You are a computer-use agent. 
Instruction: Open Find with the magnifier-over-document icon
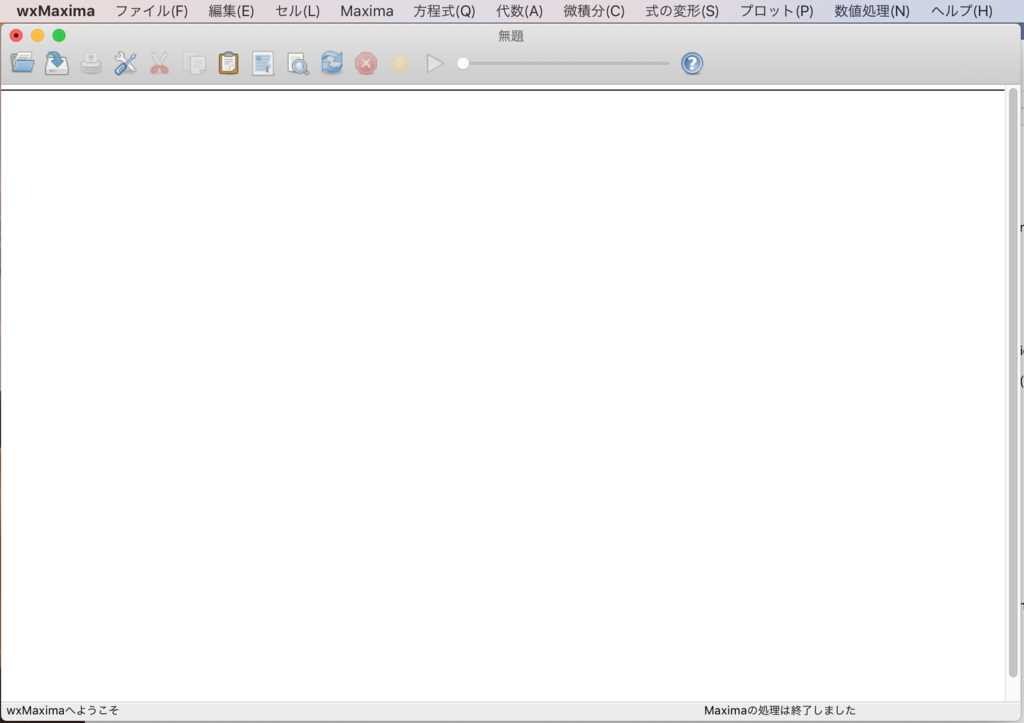pos(298,63)
